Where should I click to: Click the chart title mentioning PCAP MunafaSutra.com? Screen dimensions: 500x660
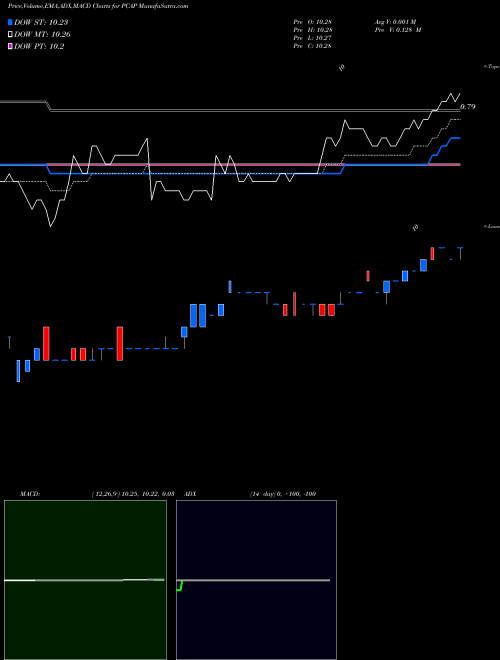coord(98,6)
